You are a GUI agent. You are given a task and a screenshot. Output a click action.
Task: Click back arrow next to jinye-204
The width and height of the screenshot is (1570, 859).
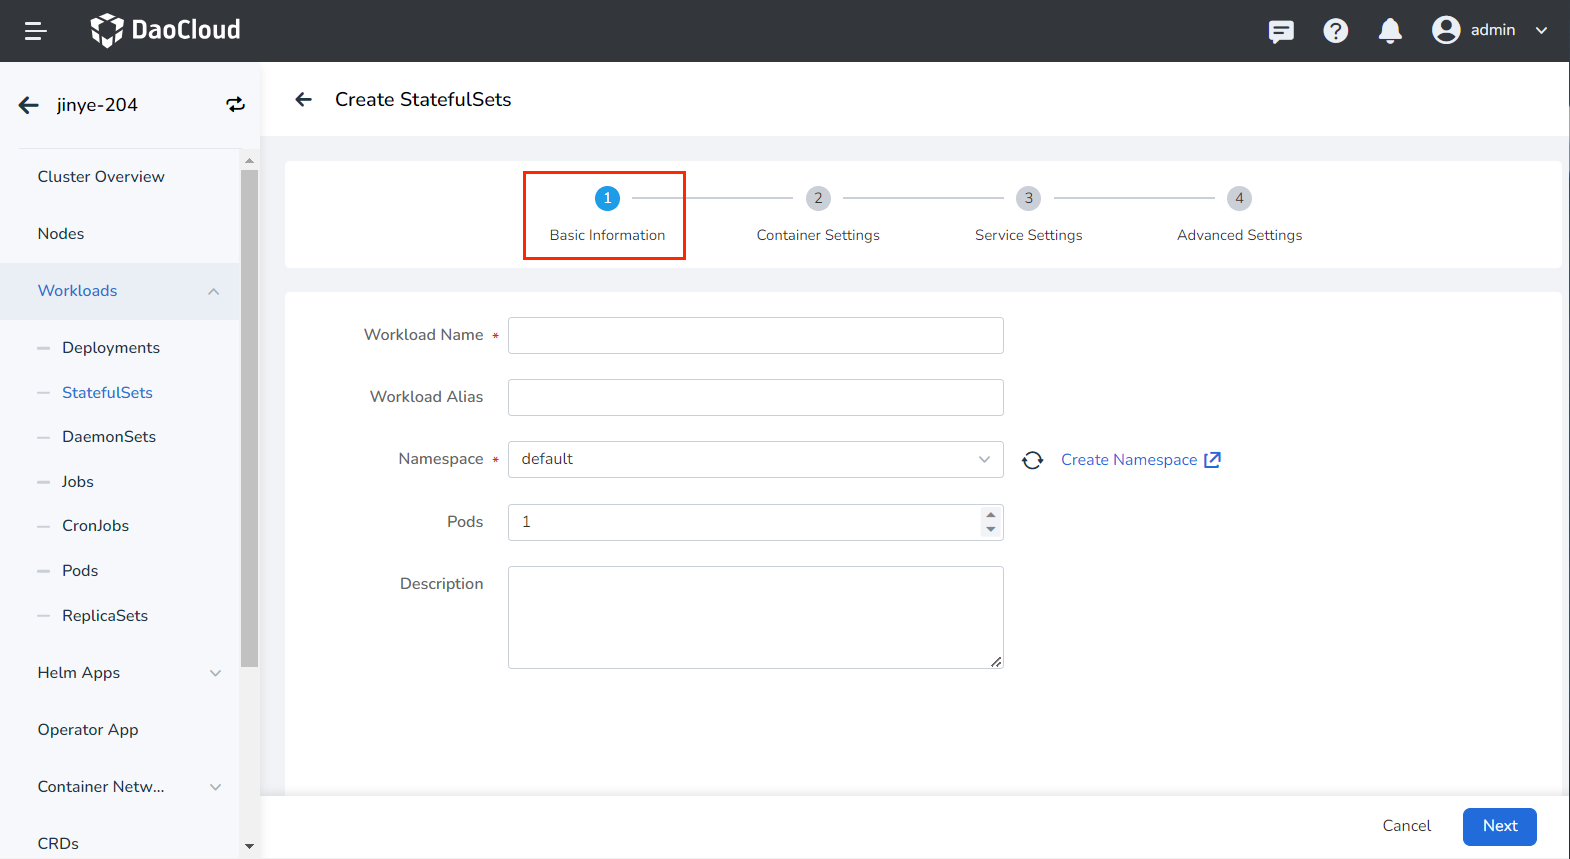(29, 105)
